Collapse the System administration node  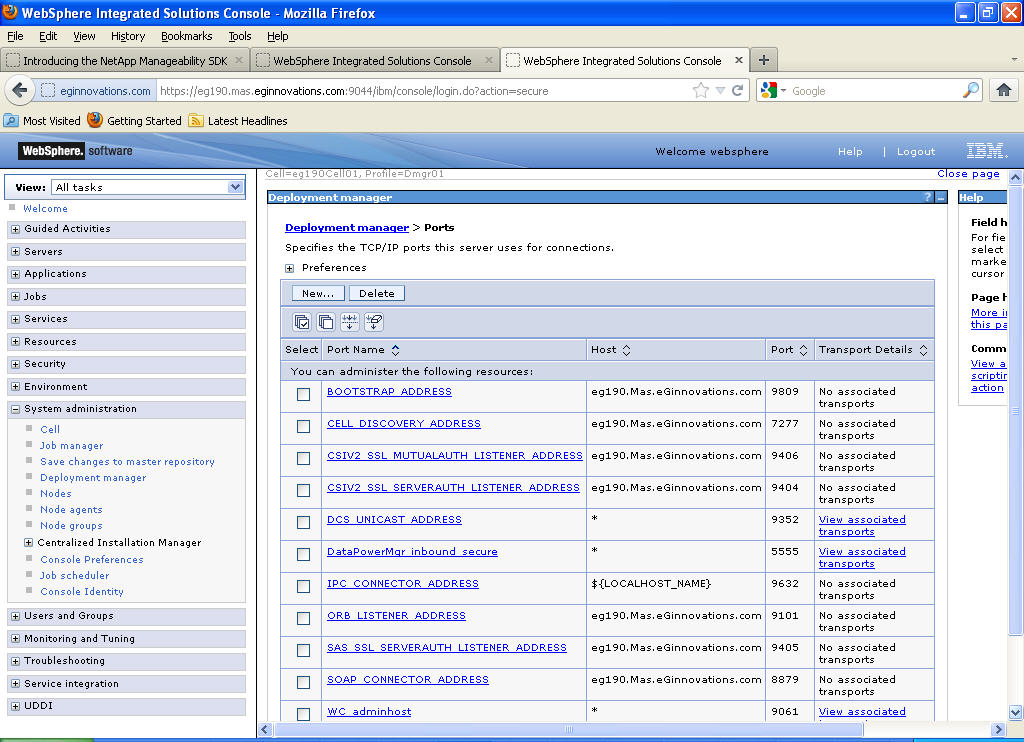point(16,410)
